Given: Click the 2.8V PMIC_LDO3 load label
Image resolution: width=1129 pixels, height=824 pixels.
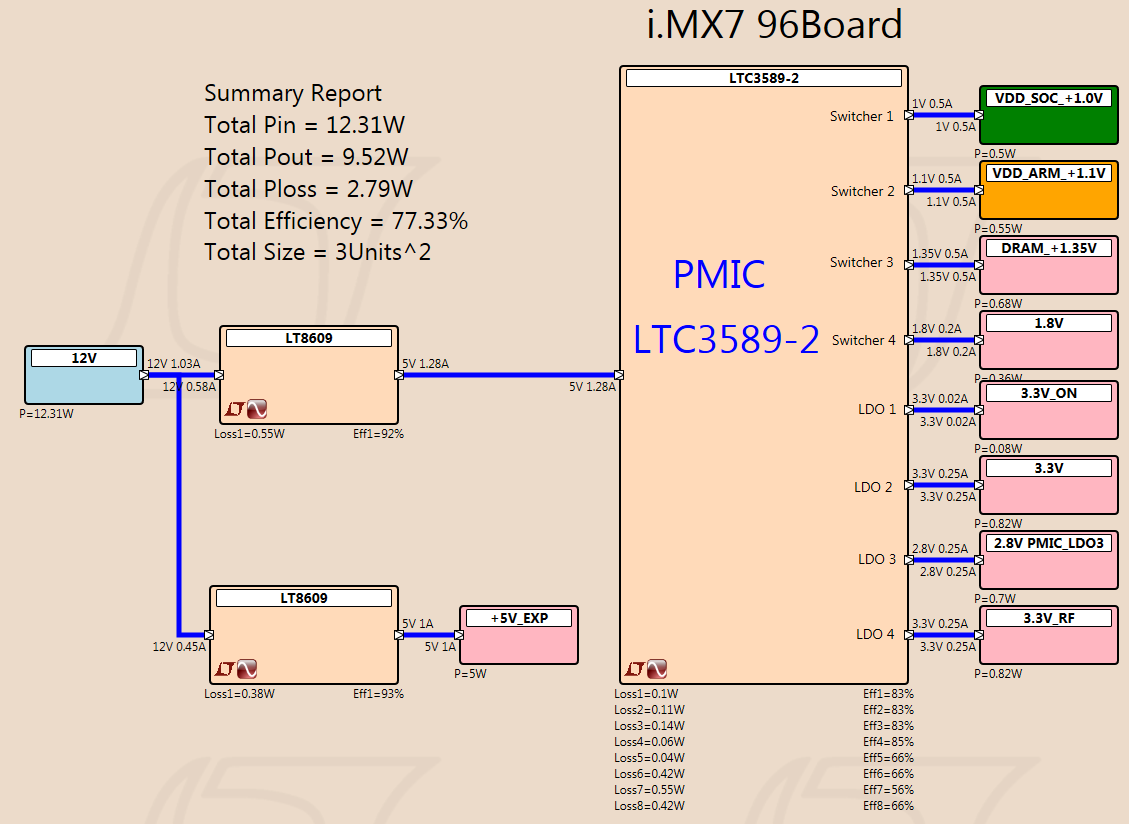Looking at the screenshot, I should pyautogui.click(x=1049, y=543).
